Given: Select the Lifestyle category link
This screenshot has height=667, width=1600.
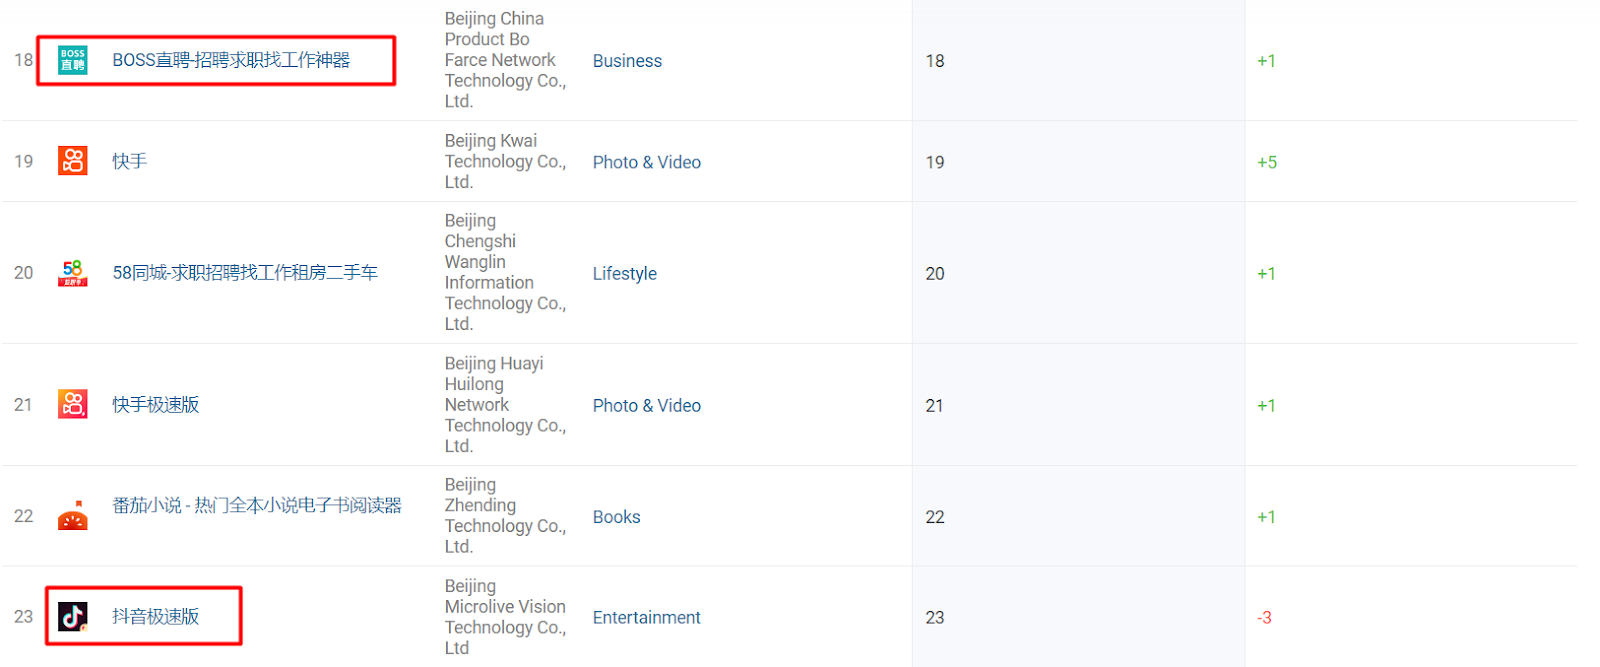Looking at the screenshot, I should tap(625, 273).
